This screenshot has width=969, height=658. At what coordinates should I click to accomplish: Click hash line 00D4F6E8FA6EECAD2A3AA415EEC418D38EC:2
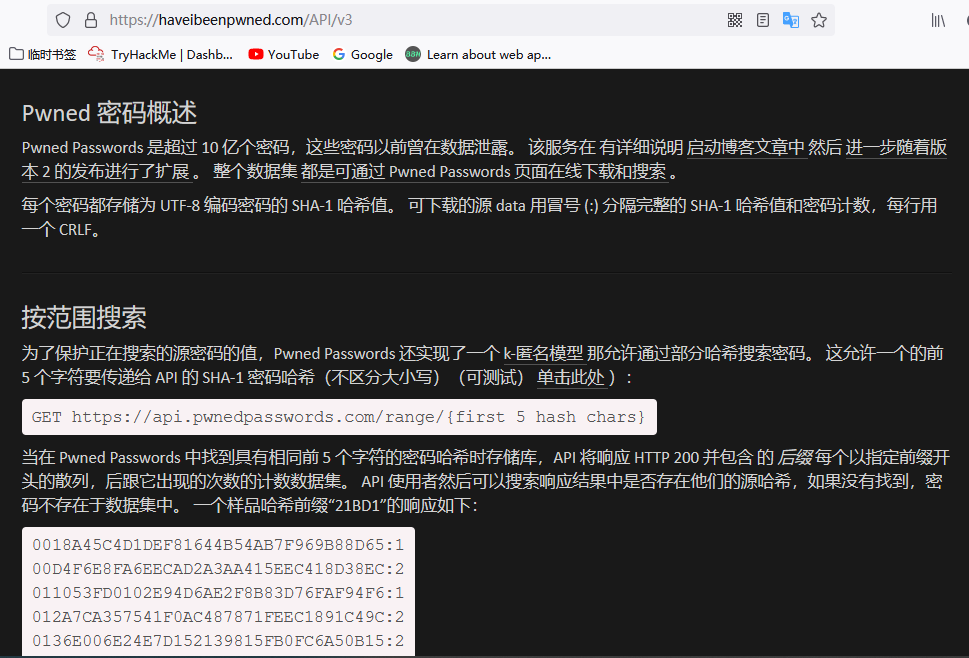(x=218, y=569)
